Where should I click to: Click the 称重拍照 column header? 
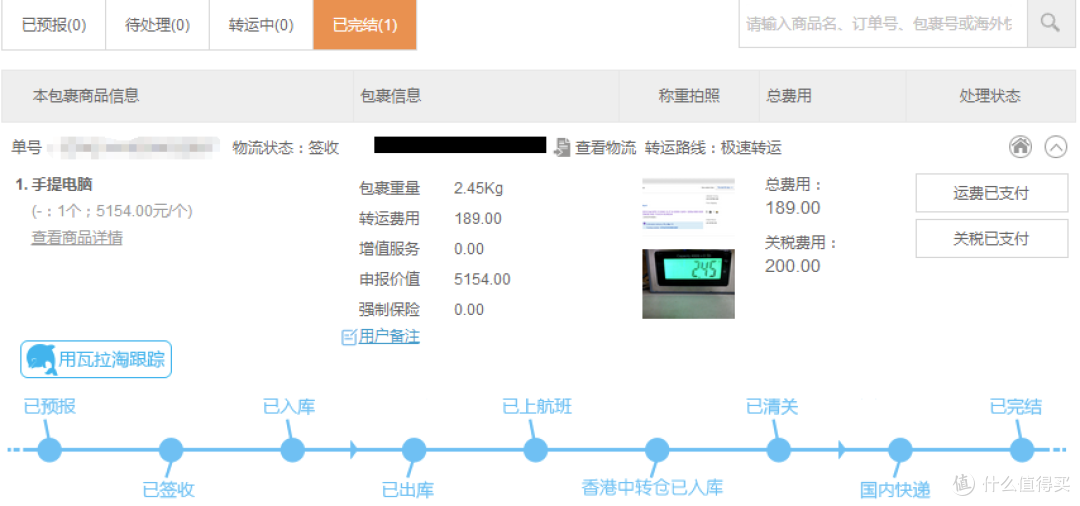click(x=689, y=96)
